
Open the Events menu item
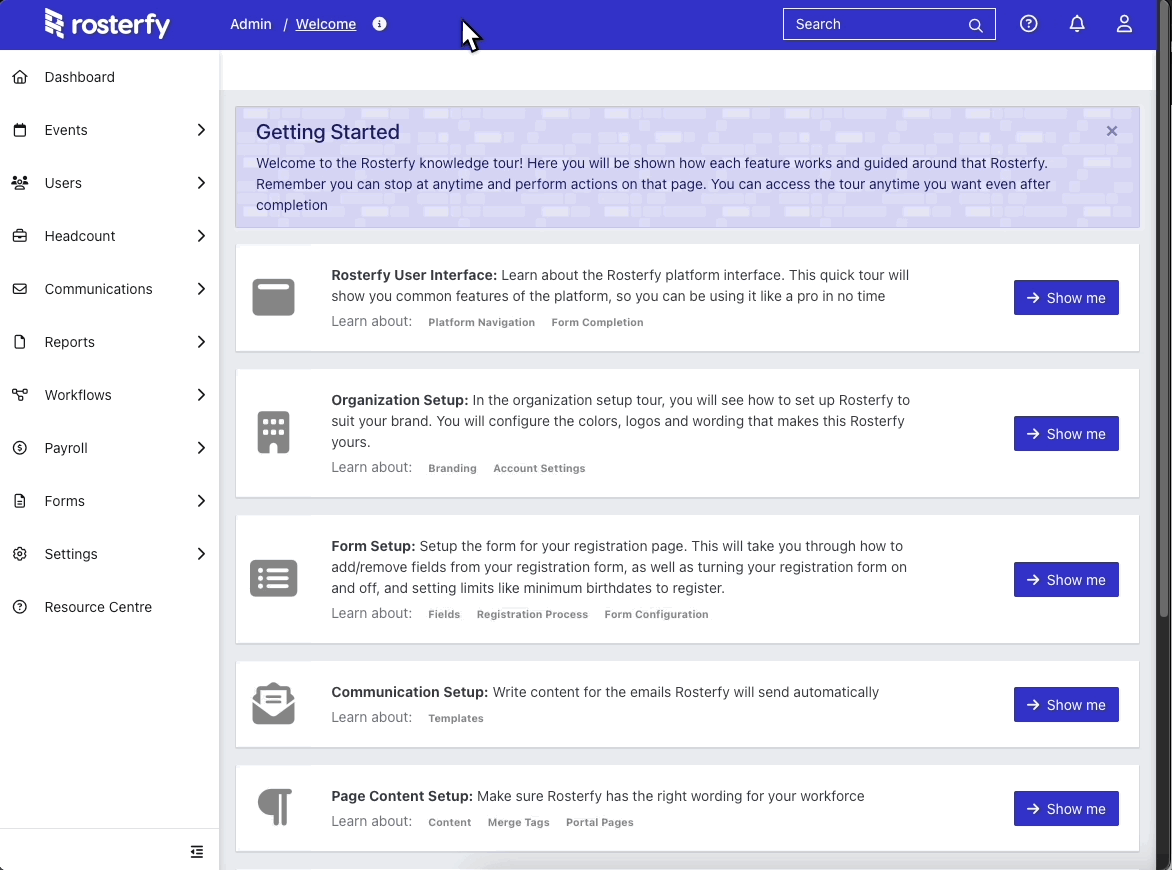109,130
